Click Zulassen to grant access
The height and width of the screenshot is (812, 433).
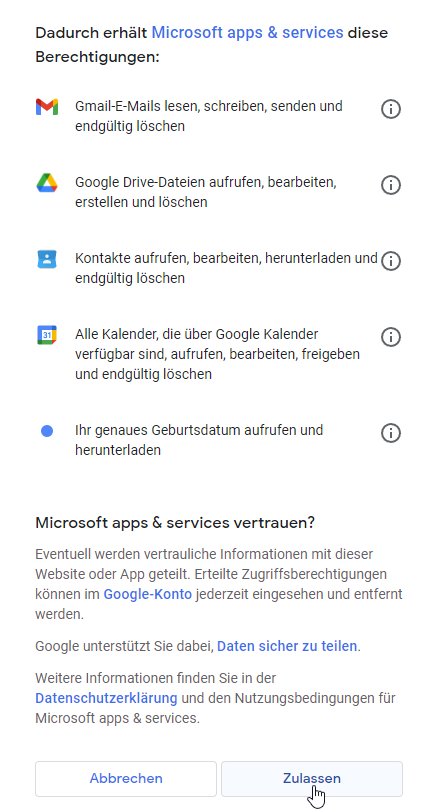312,778
